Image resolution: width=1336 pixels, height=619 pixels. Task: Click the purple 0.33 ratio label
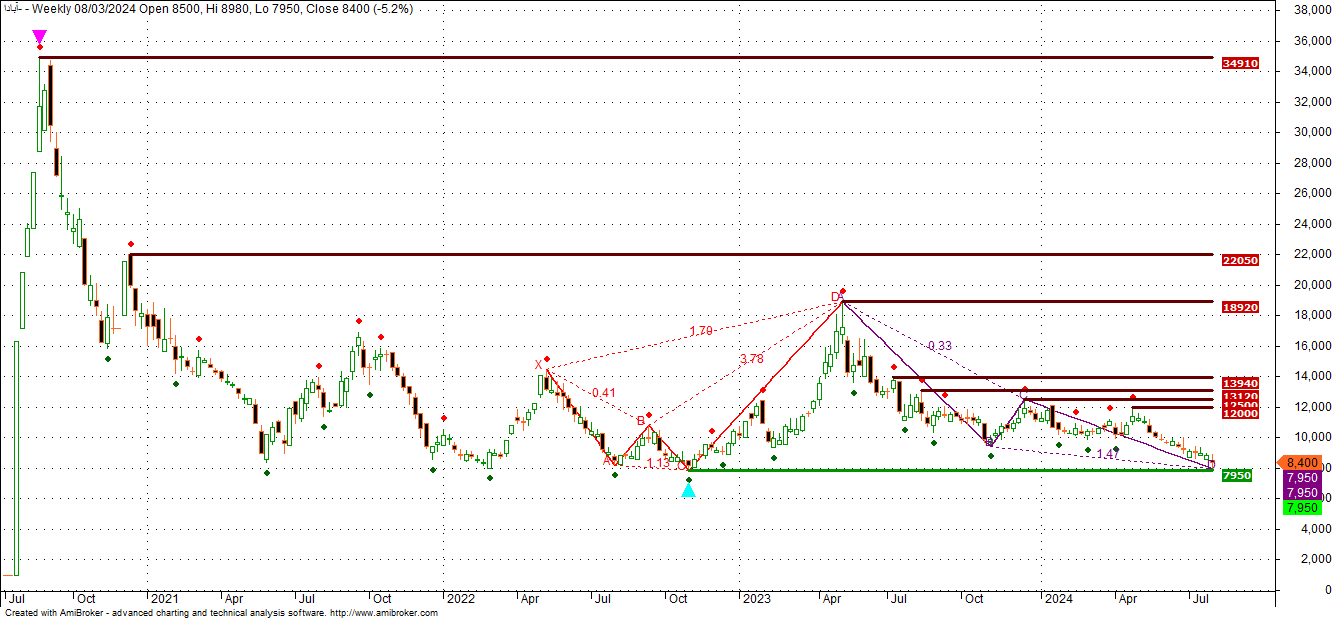click(940, 345)
